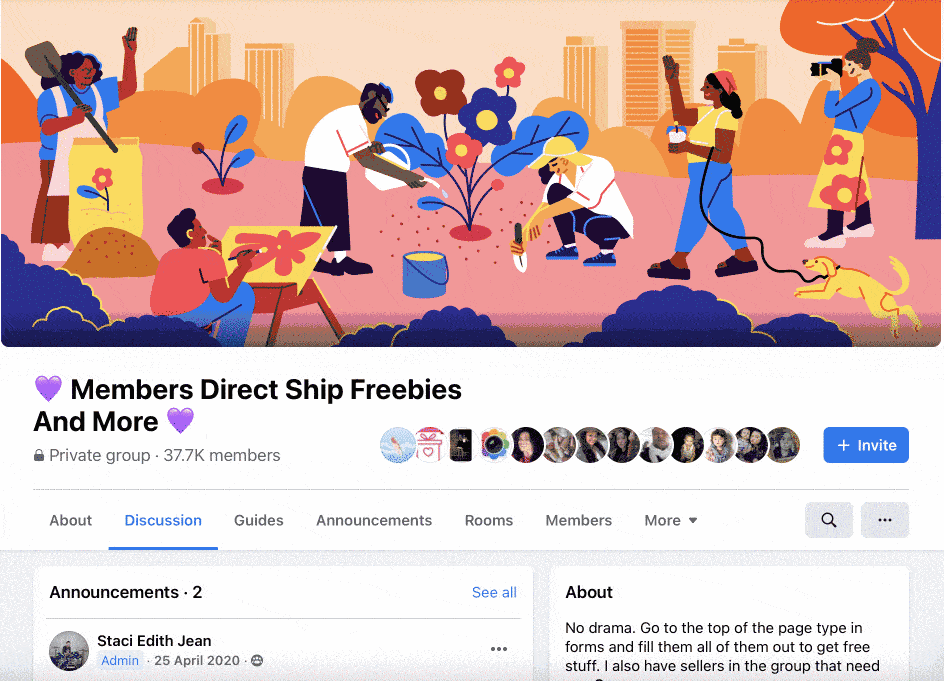Select the Announcements tab
Viewport: 944px width, 681px height.
coord(374,520)
